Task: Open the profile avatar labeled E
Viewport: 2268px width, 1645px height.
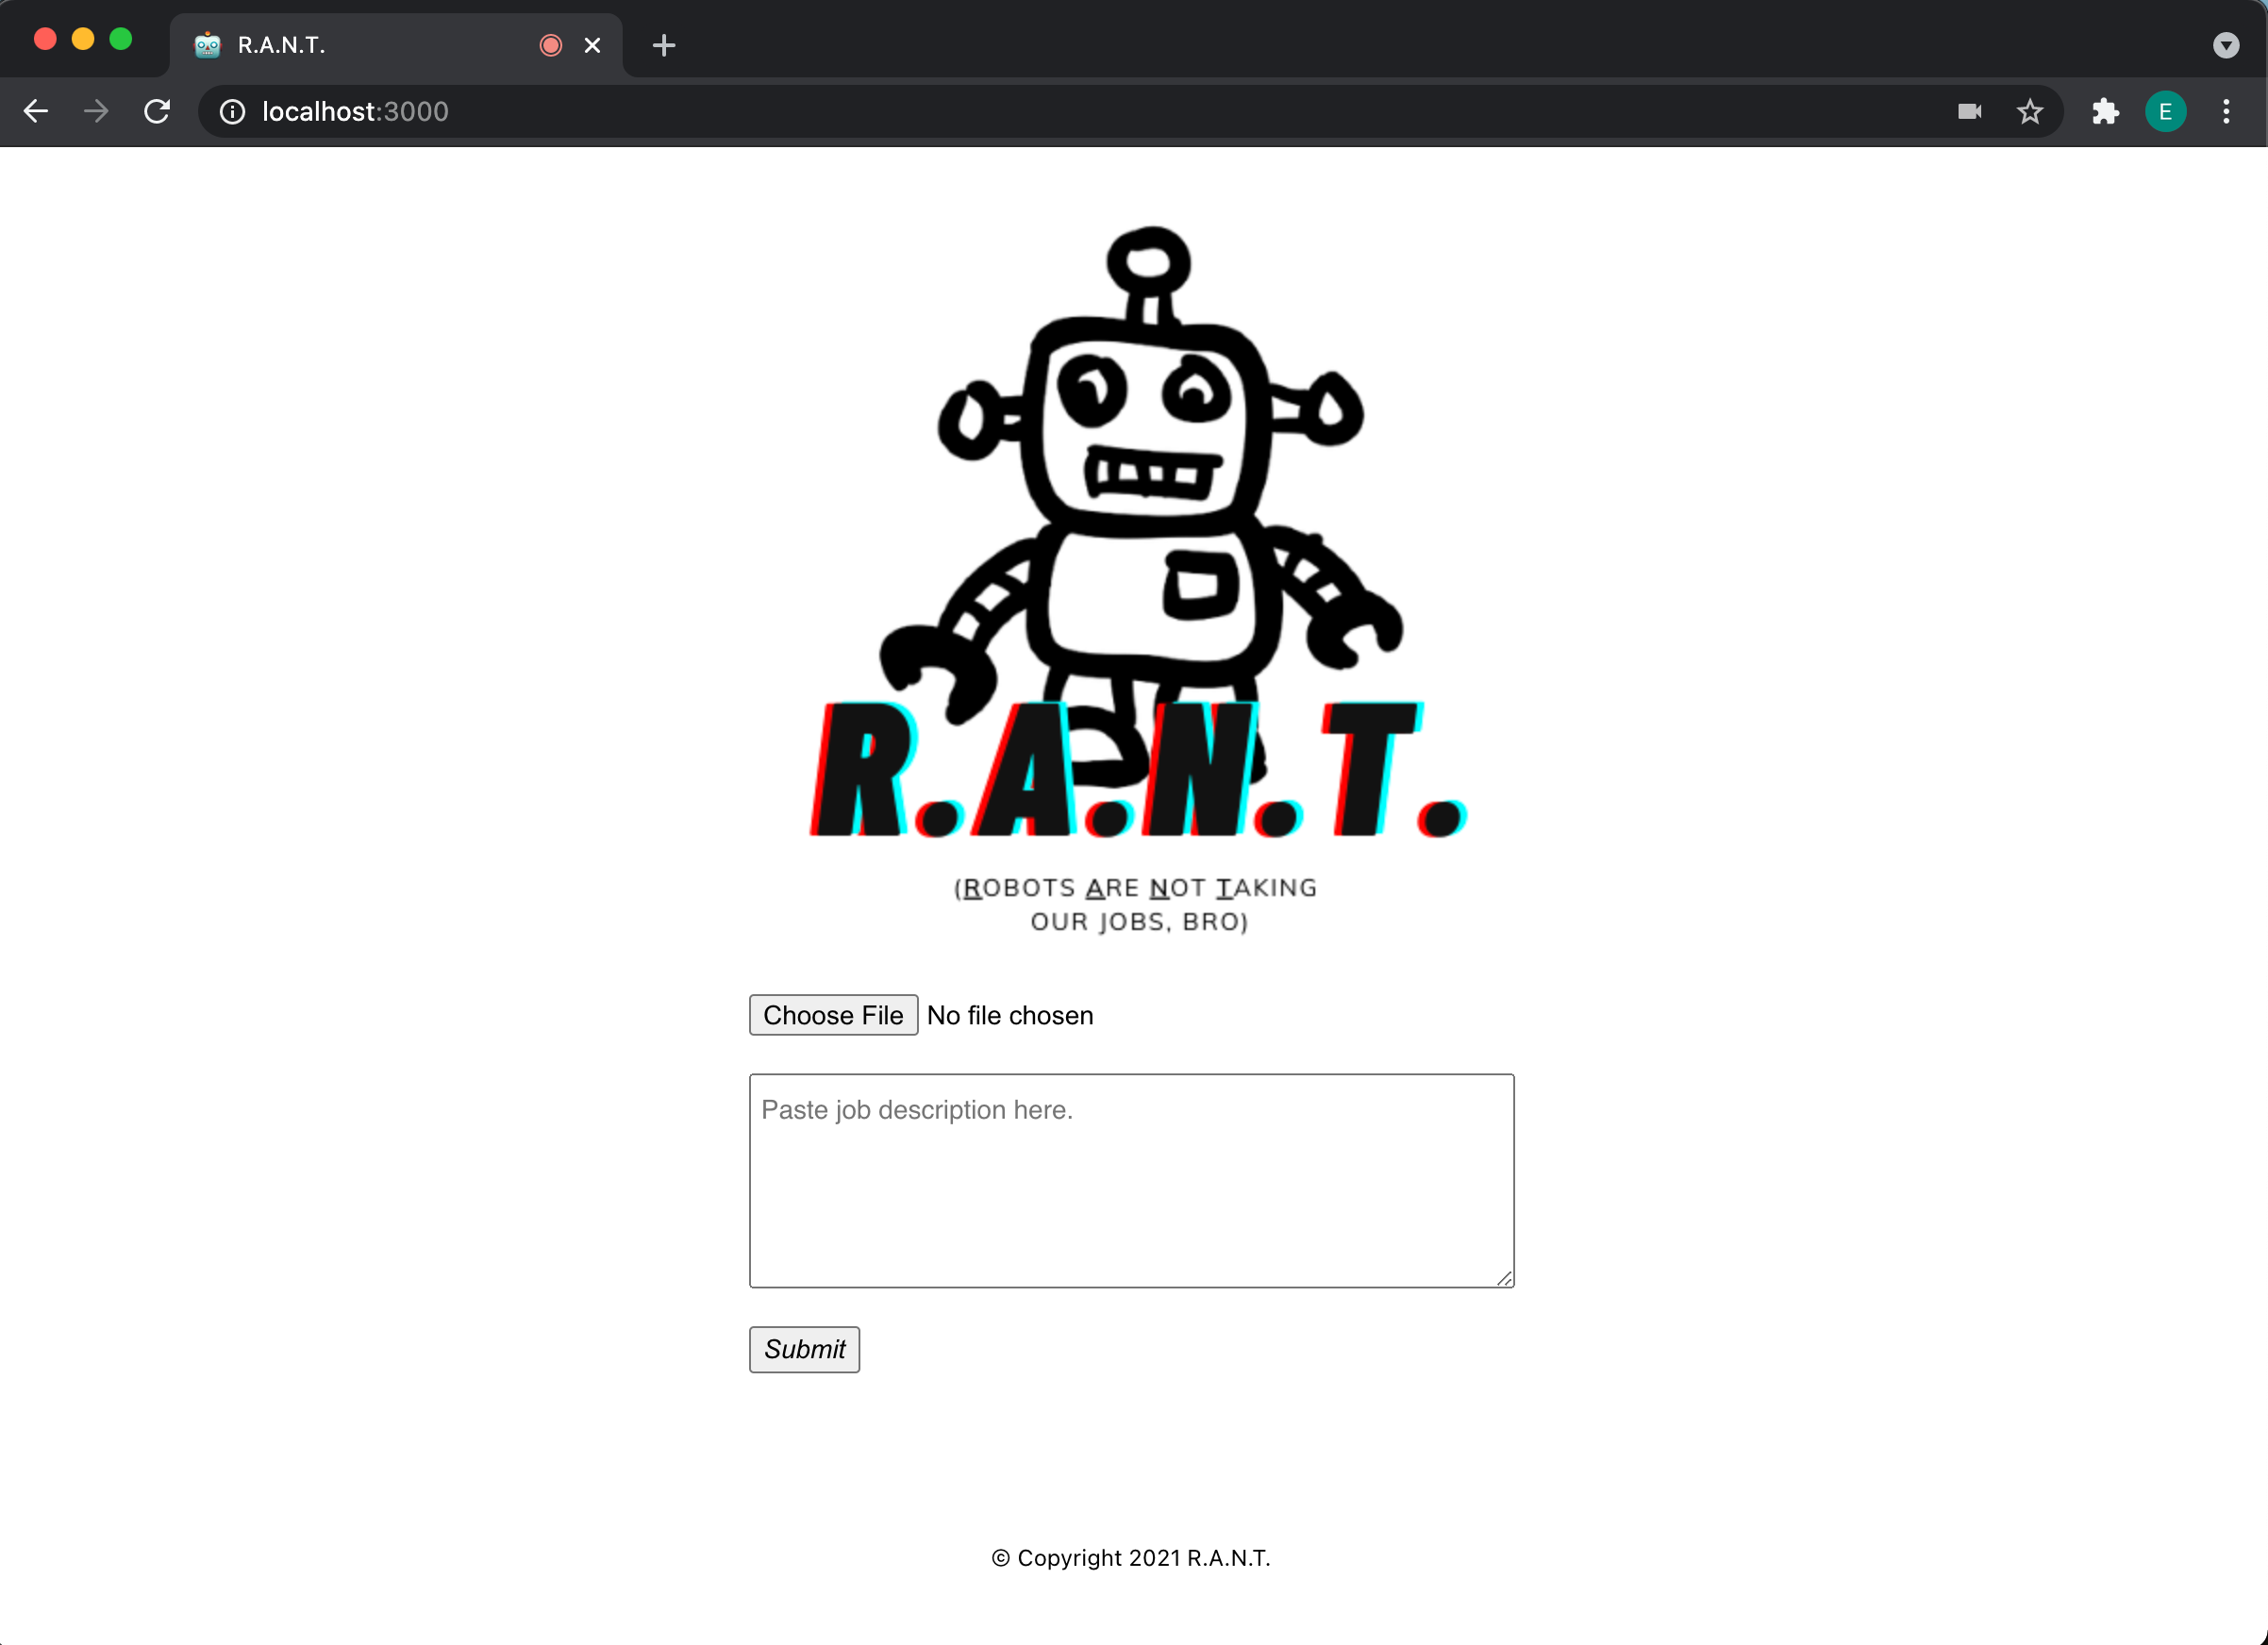Action: (2165, 111)
